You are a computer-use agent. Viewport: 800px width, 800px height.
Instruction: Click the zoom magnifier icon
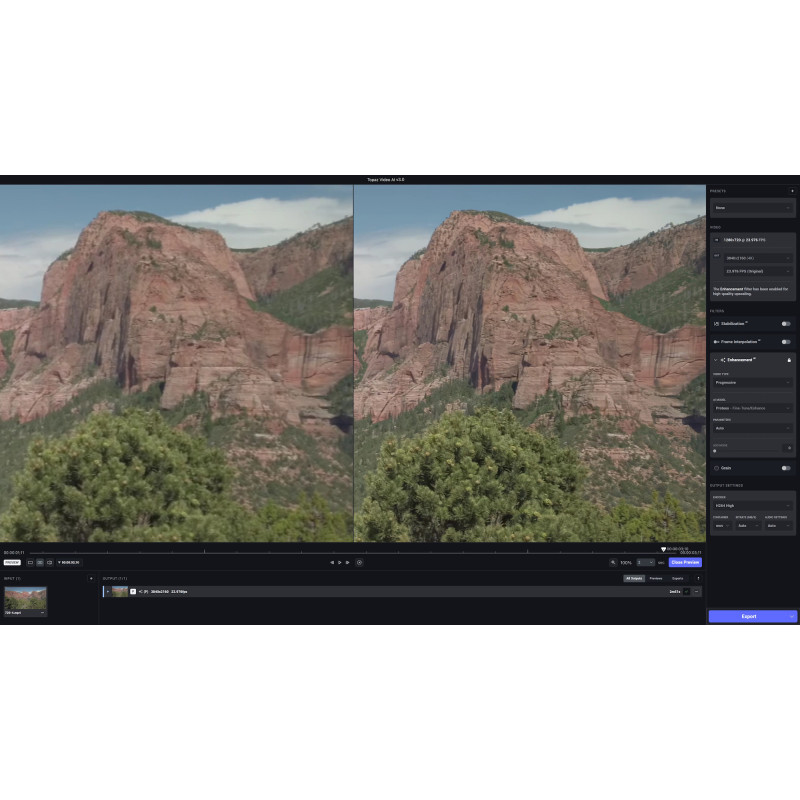point(613,562)
